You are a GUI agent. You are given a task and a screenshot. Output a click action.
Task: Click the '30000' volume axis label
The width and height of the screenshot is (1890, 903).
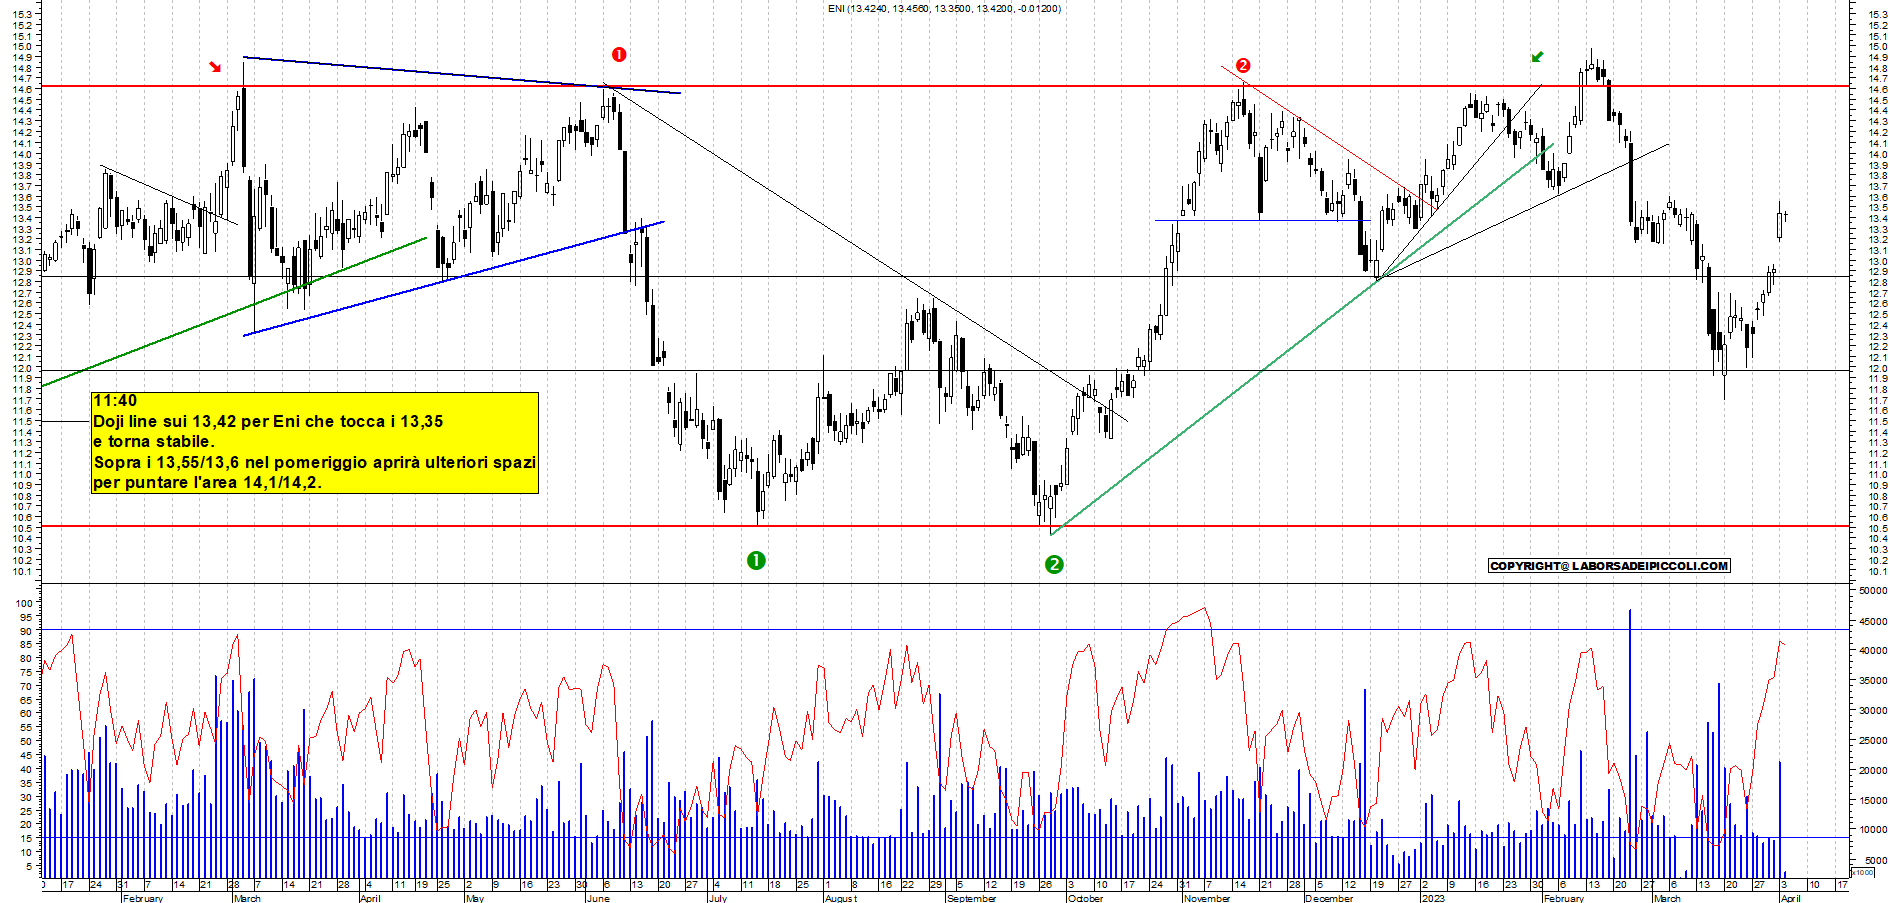1873,711
